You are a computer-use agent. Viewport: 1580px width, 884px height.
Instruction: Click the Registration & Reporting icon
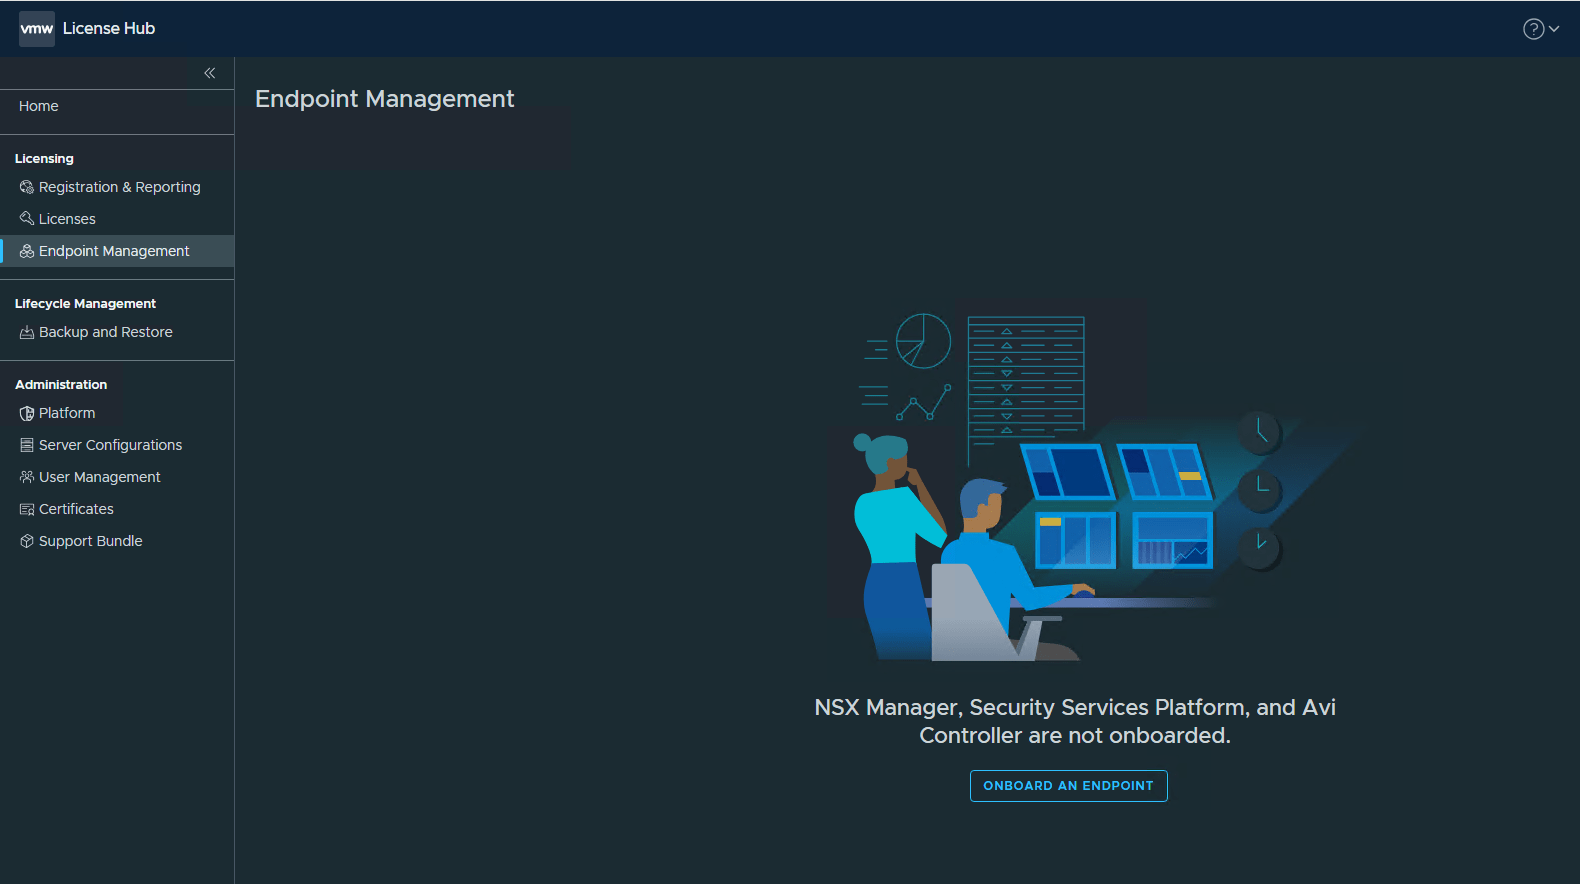pyautogui.click(x=27, y=187)
